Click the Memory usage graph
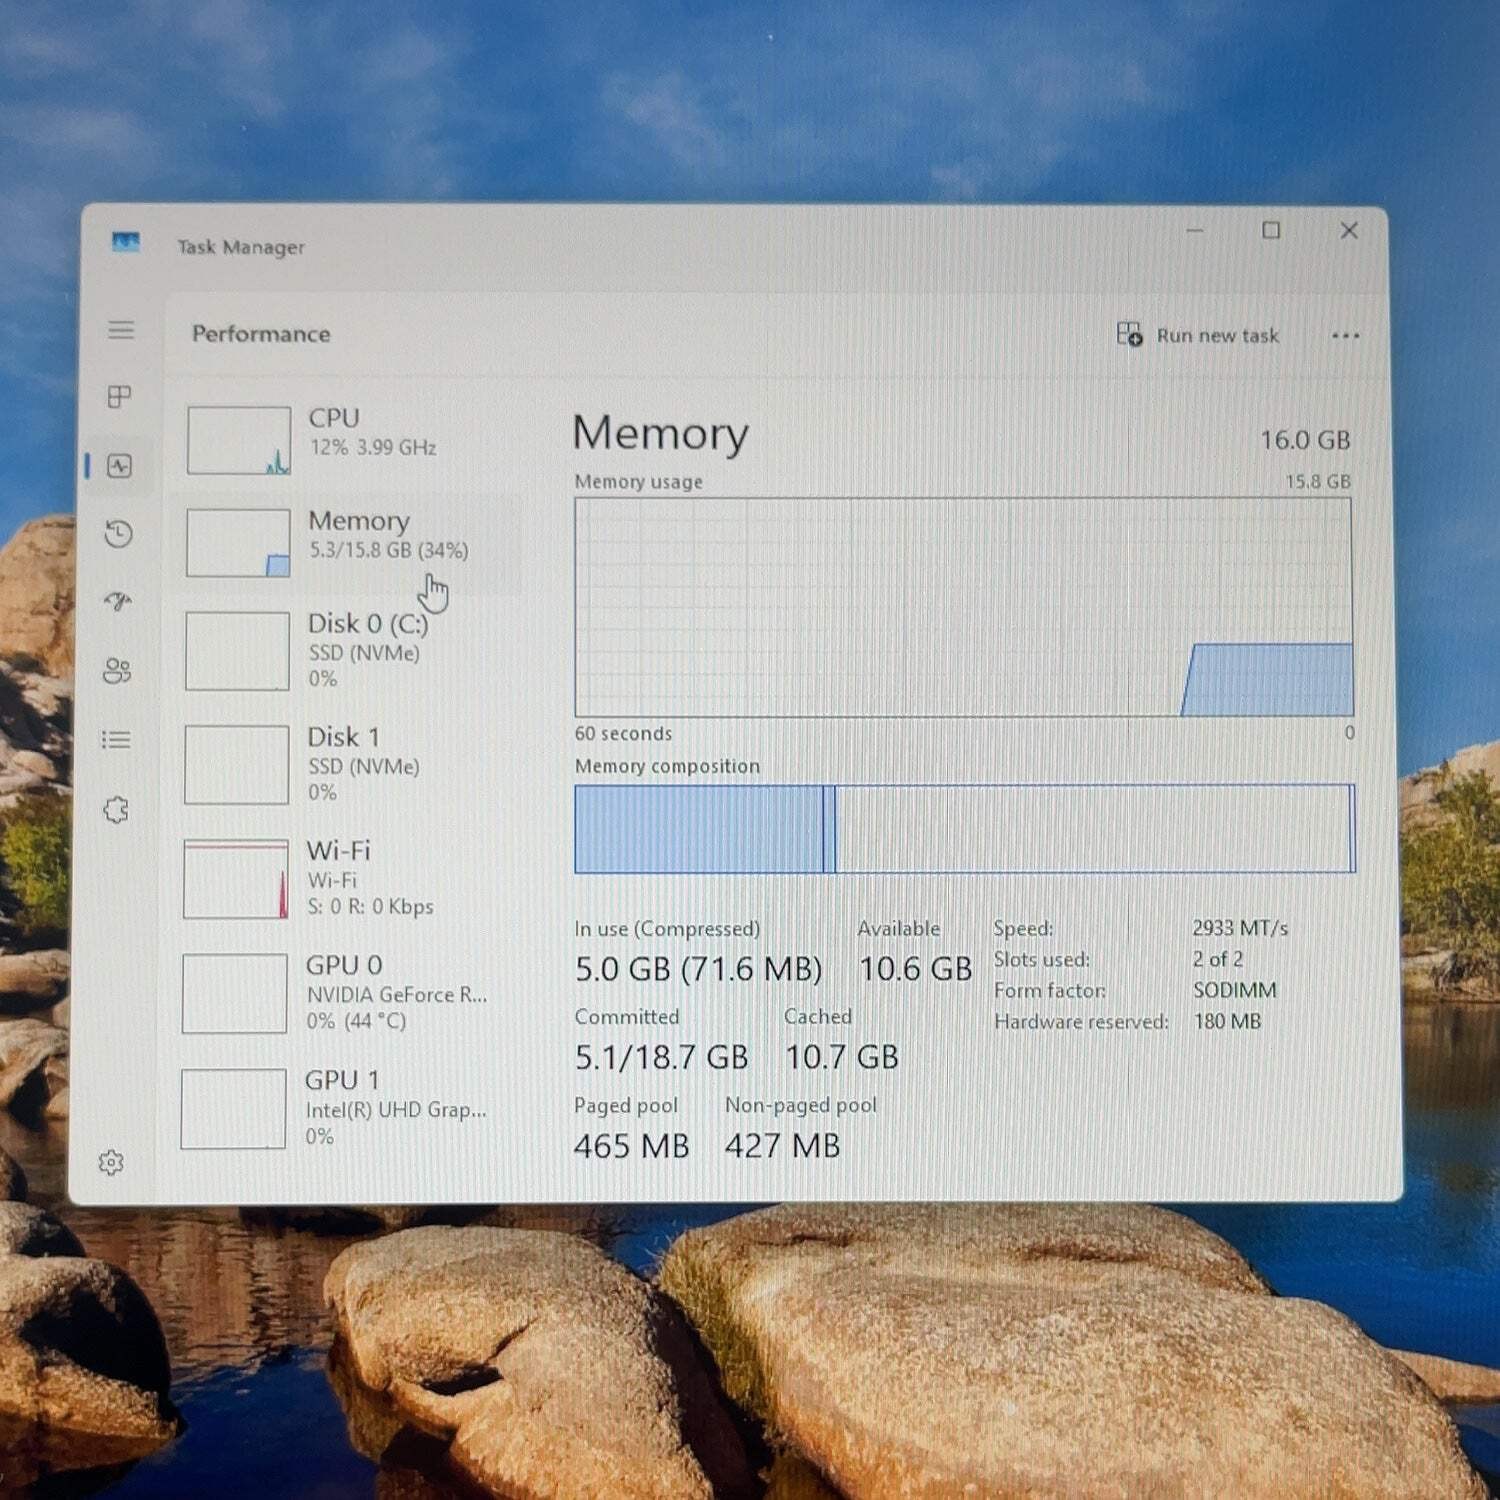1500x1500 pixels. 964,607
